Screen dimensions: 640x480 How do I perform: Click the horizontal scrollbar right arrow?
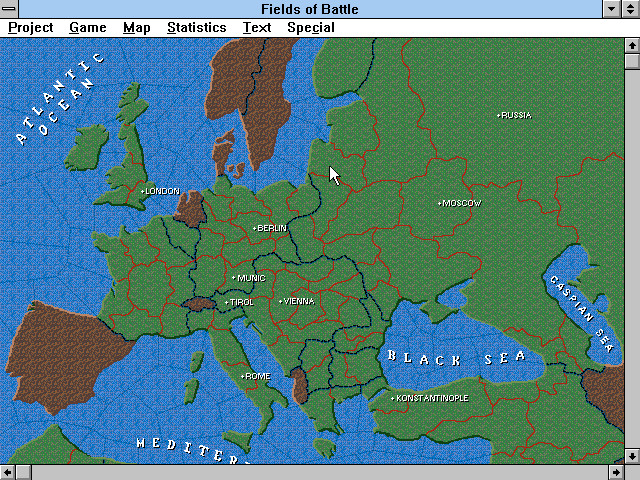pos(616,472)
